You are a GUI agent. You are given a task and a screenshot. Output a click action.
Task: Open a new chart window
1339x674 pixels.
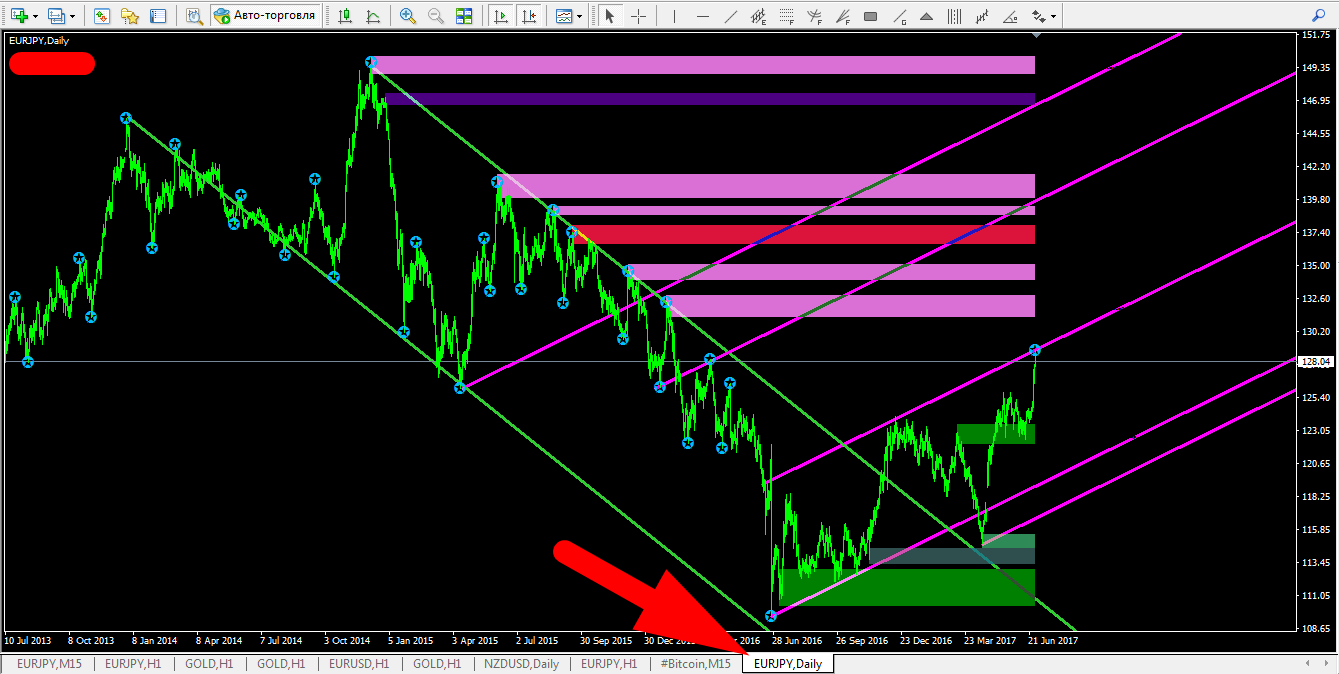click(19, 16)
